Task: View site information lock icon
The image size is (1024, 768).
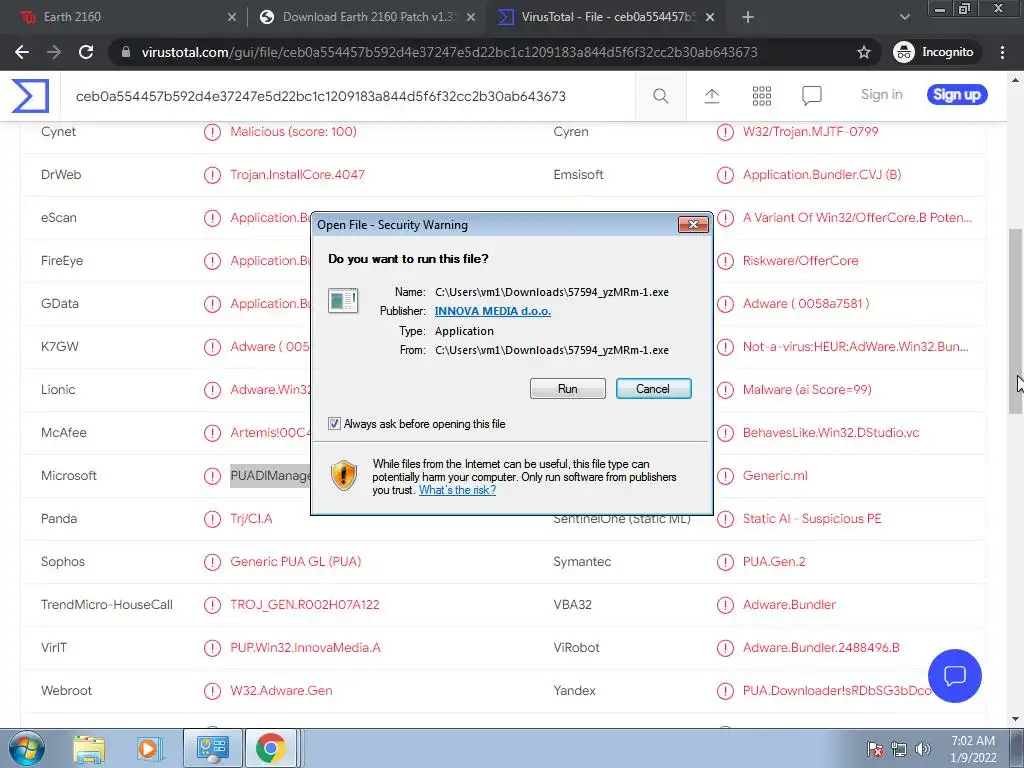Action: point(126,52)
